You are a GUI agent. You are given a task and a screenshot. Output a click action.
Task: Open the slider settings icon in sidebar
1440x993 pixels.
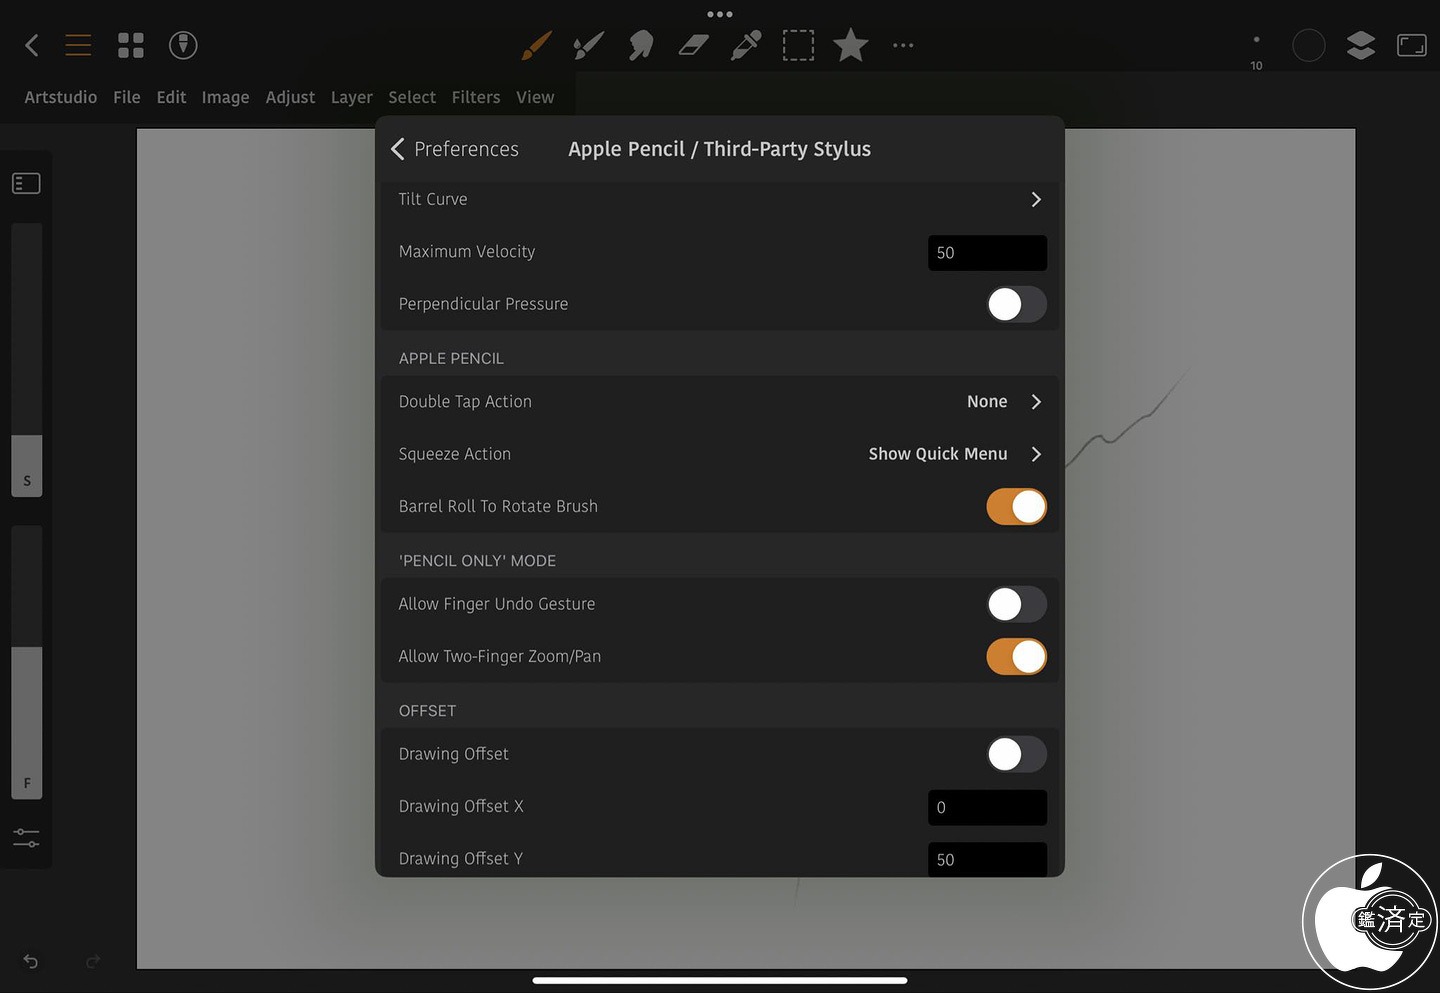pyautogui.click(x=26, y=838)
